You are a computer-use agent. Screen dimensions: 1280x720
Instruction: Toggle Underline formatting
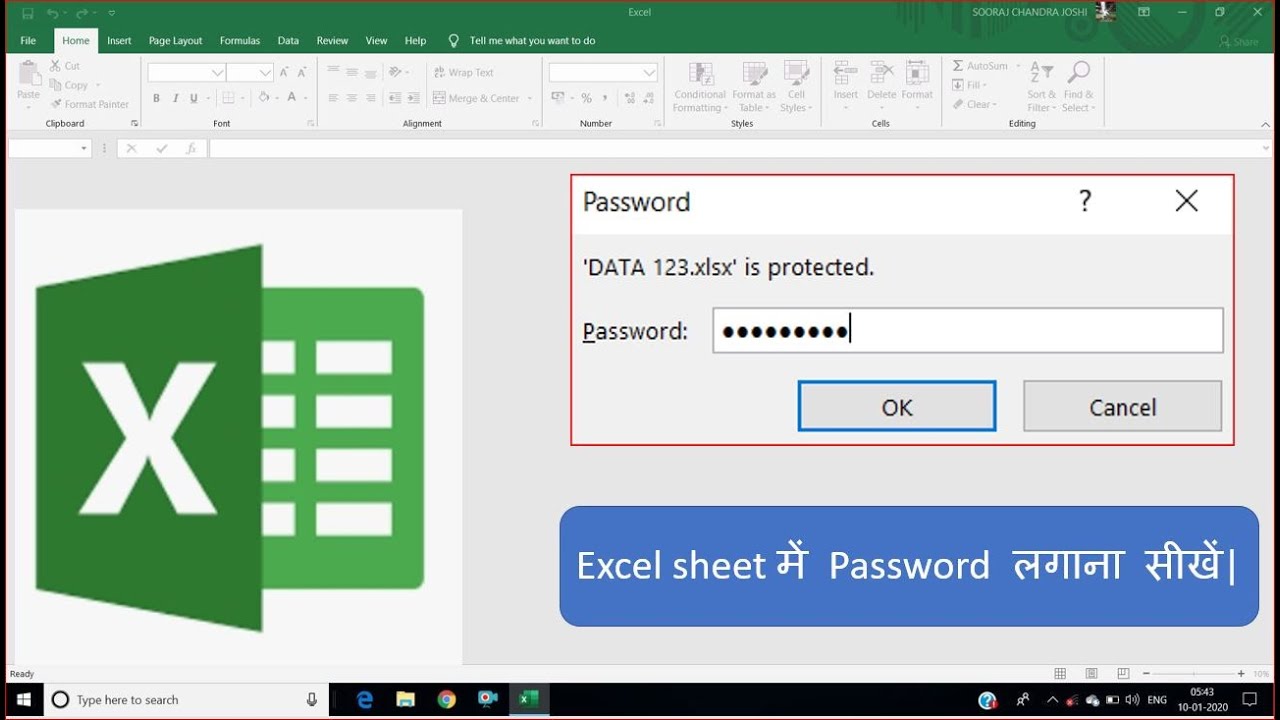pos(194,98)
